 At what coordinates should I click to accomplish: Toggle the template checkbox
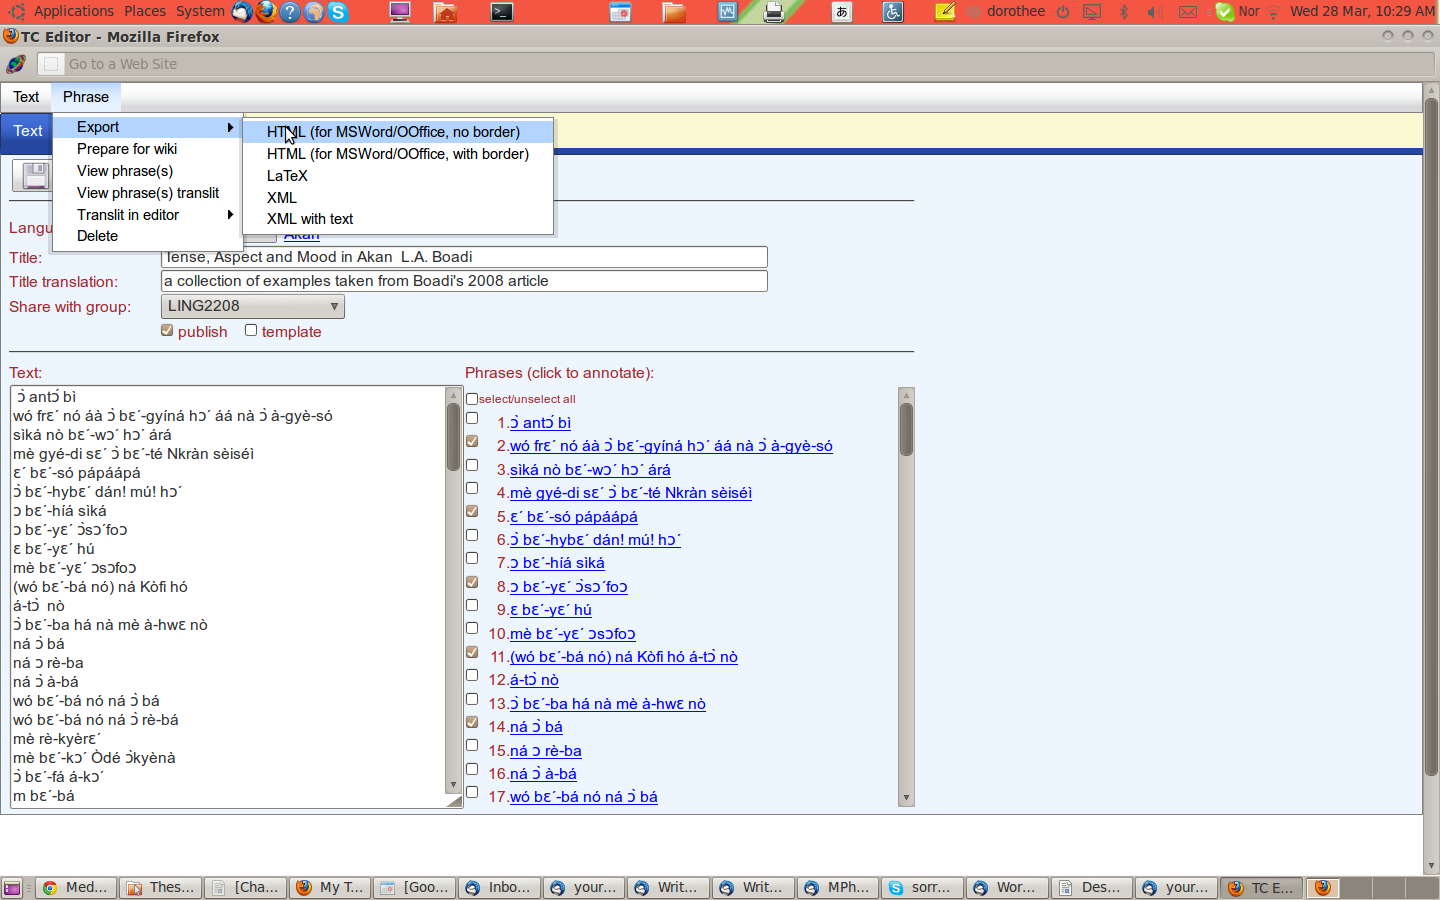251,330
